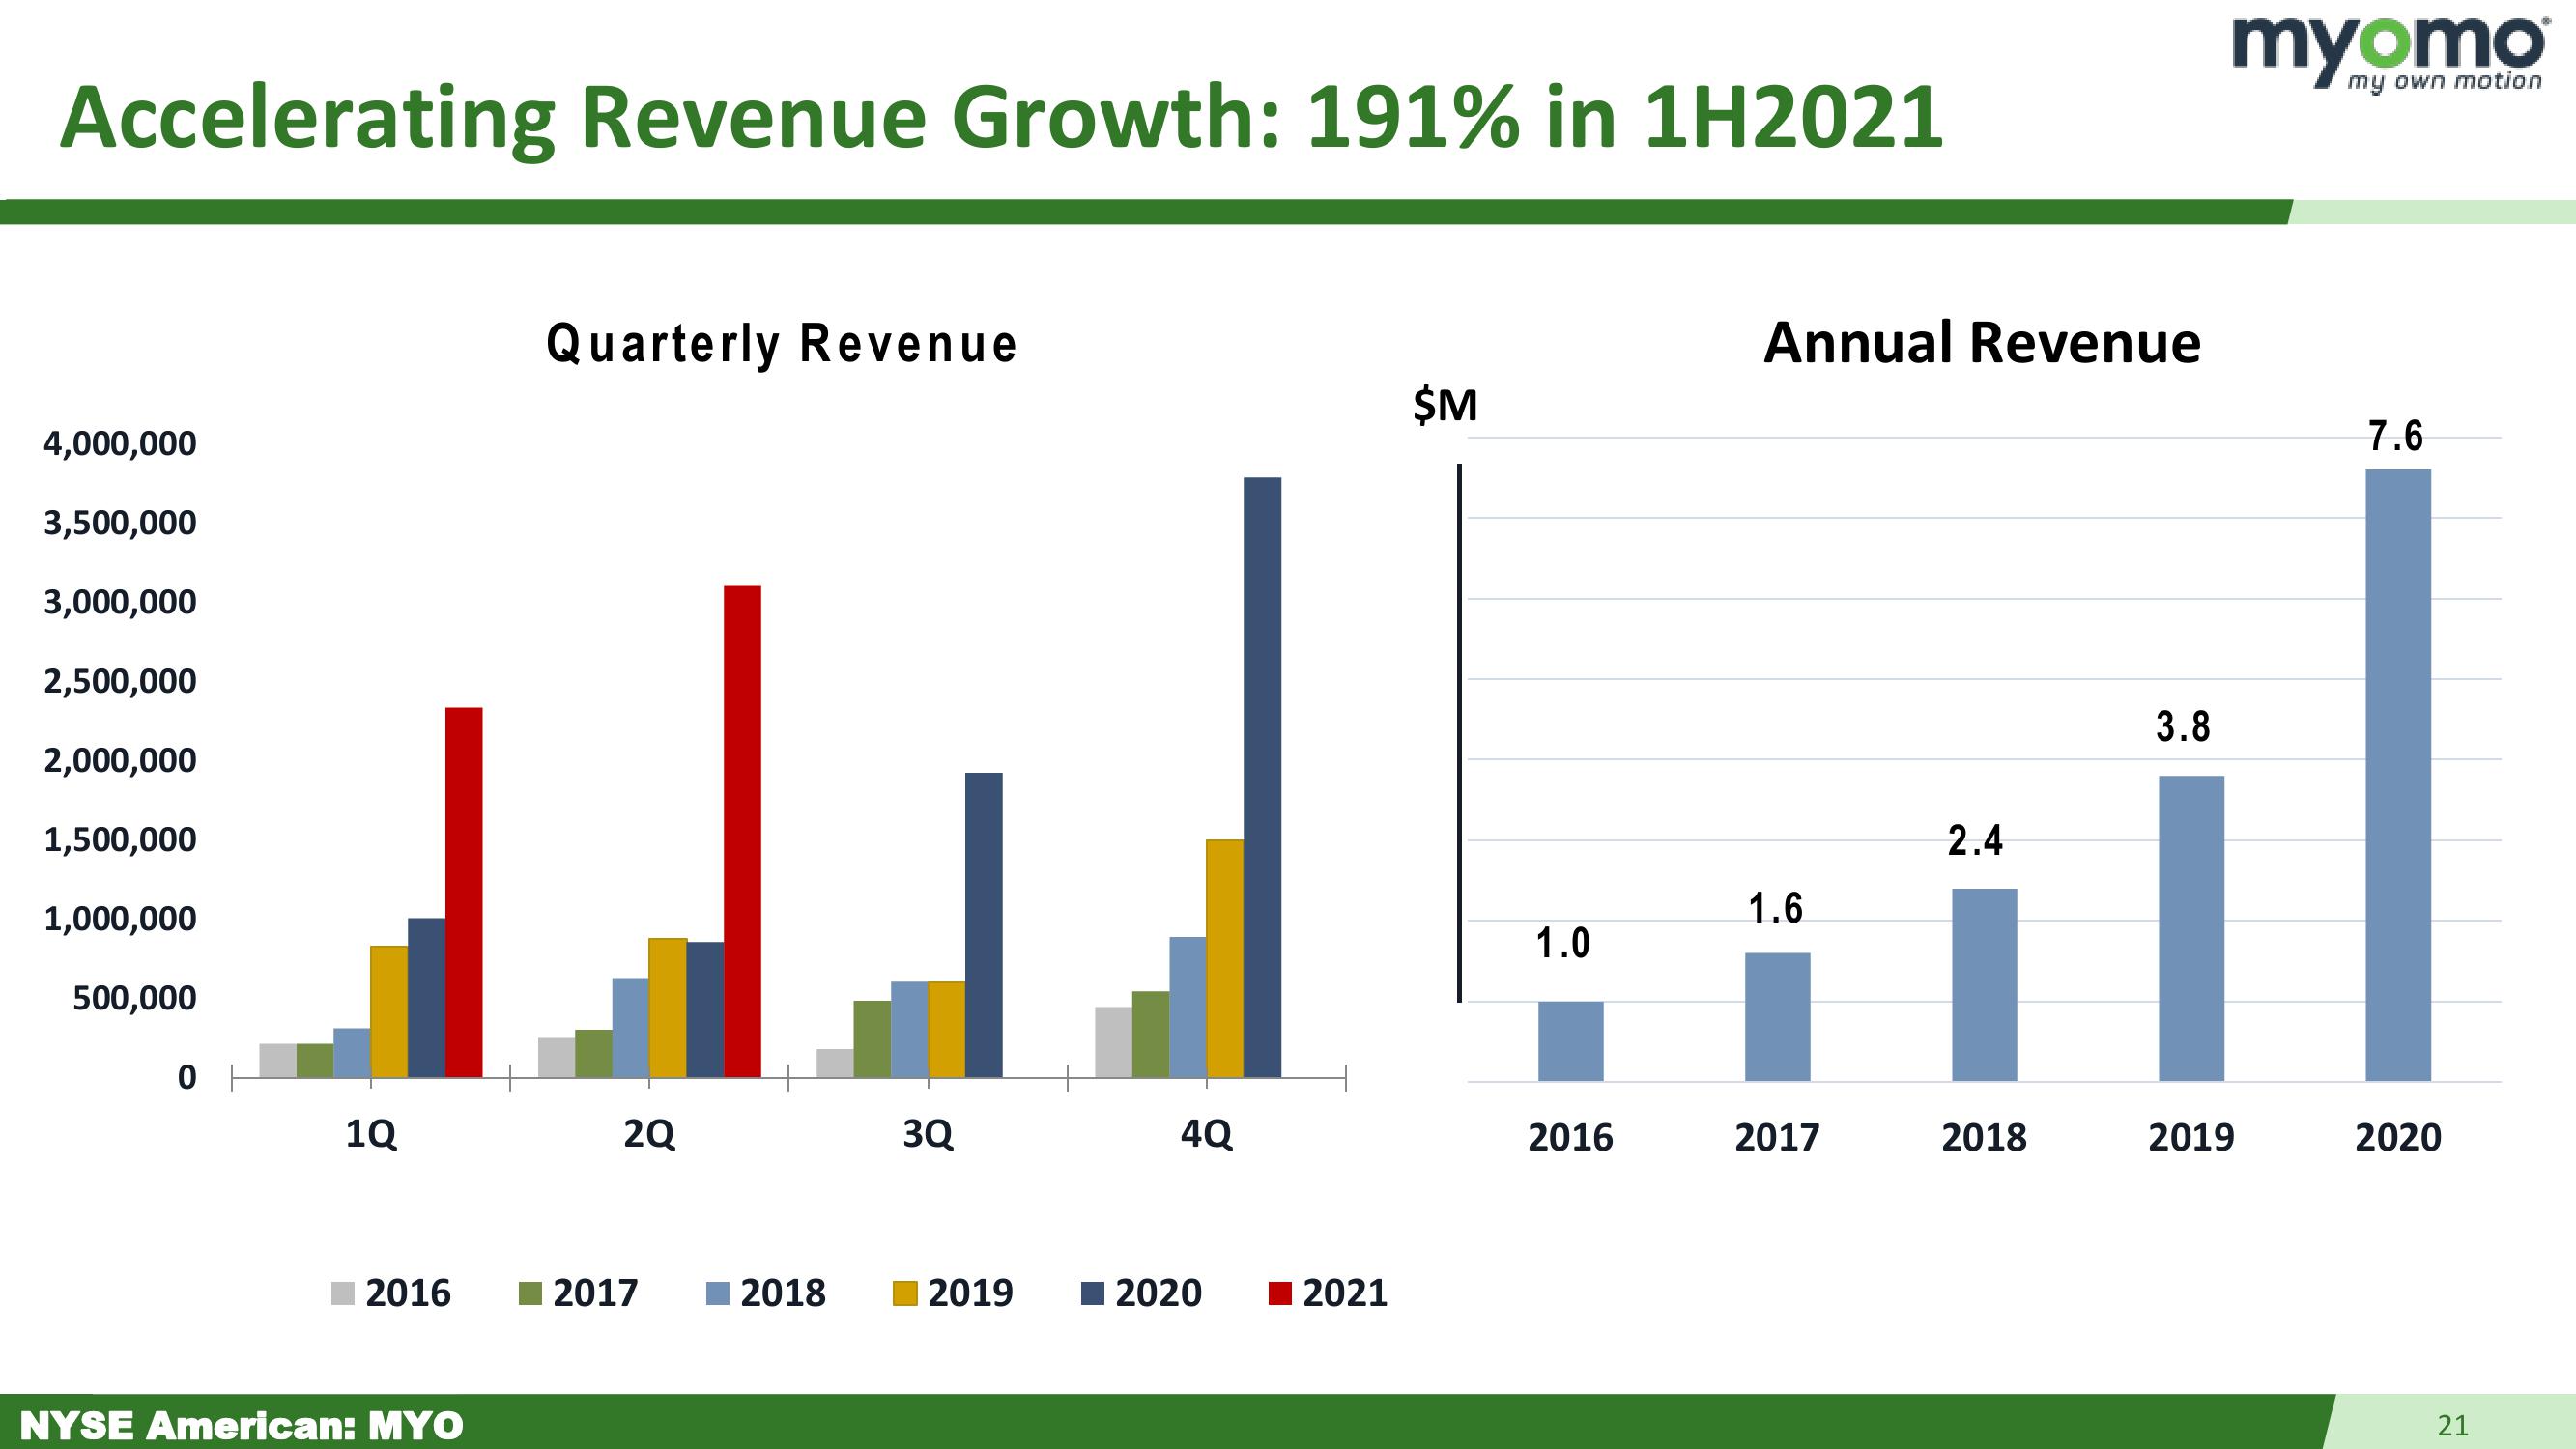Click the '2.4' data label
The image size is (2576, 1449).
click(1975, 841)
